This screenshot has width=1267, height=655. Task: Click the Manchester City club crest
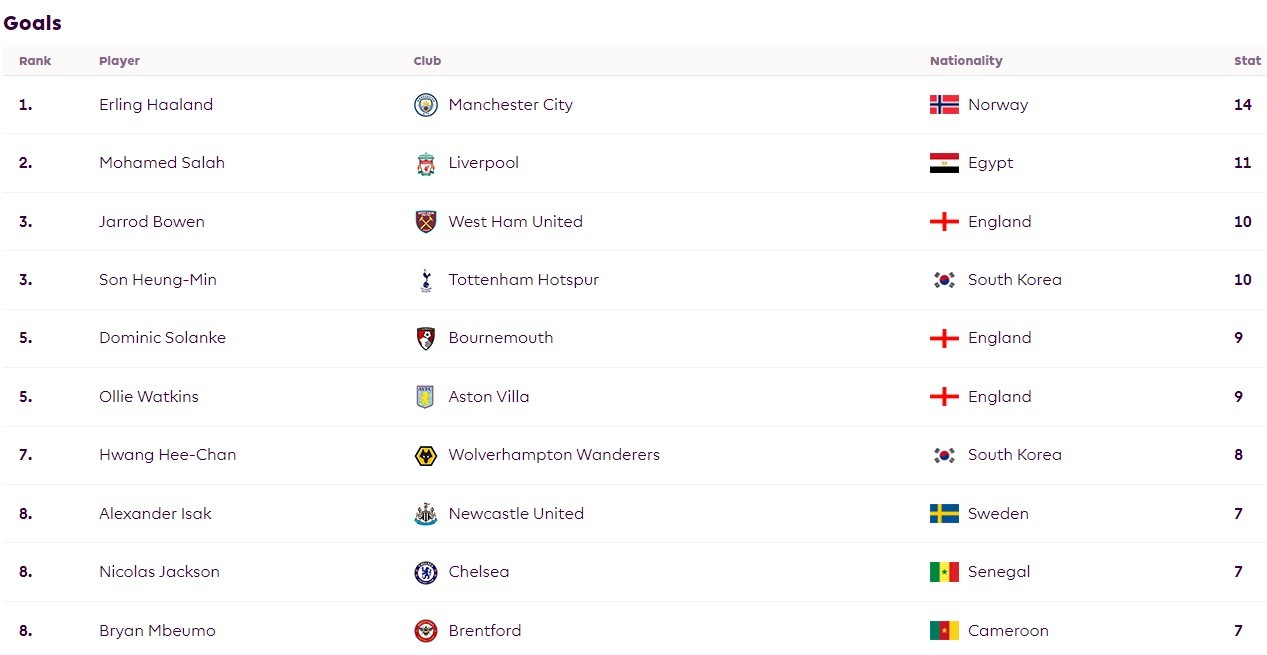tap(426, 105)
